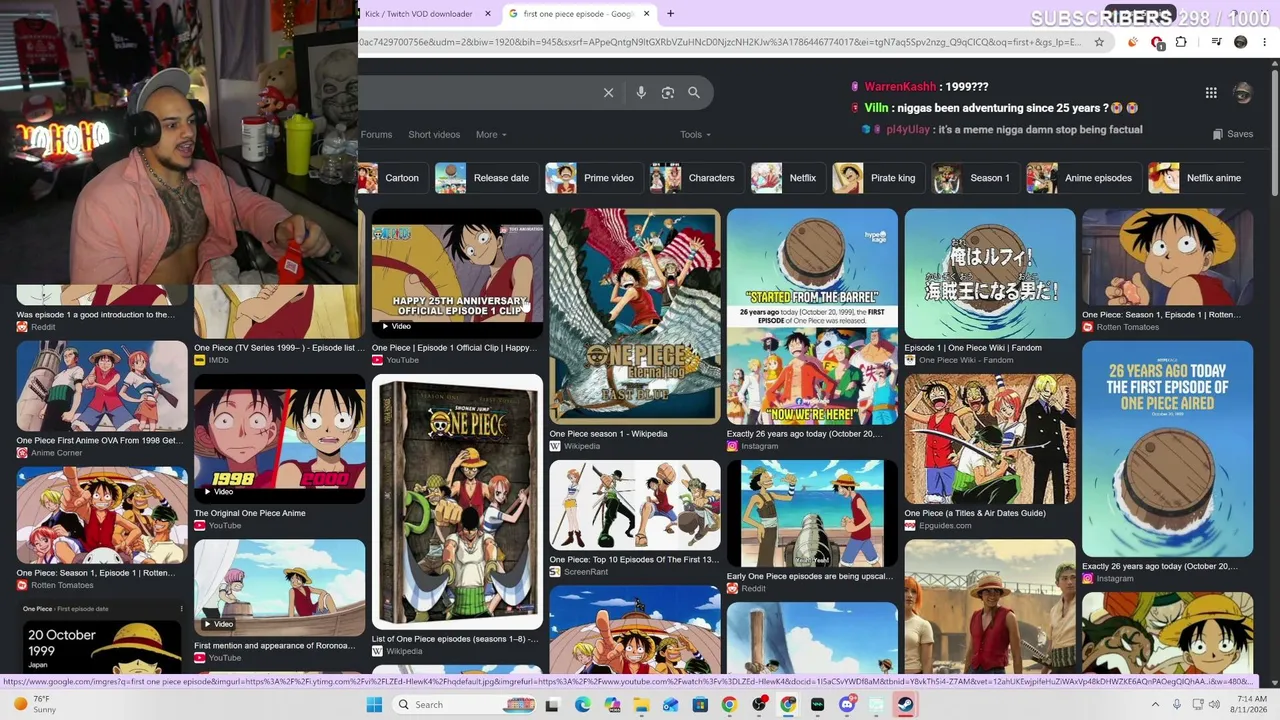Bookmark this page with the star icon
Viewport: 1280px width, 720px height.
coord(1099,42)
